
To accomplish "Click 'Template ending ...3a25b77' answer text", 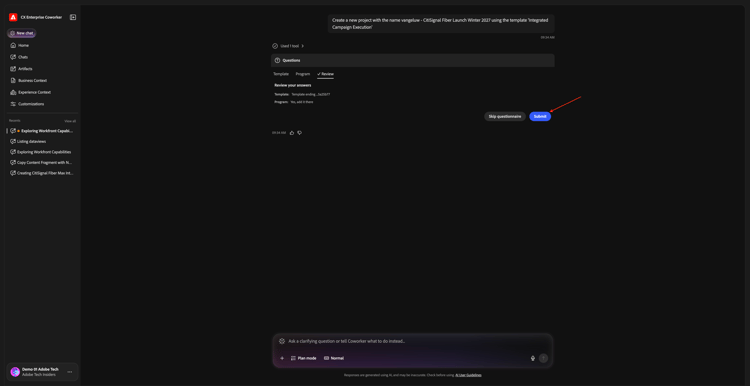I will pyautogui.click(x=310, y=94).
